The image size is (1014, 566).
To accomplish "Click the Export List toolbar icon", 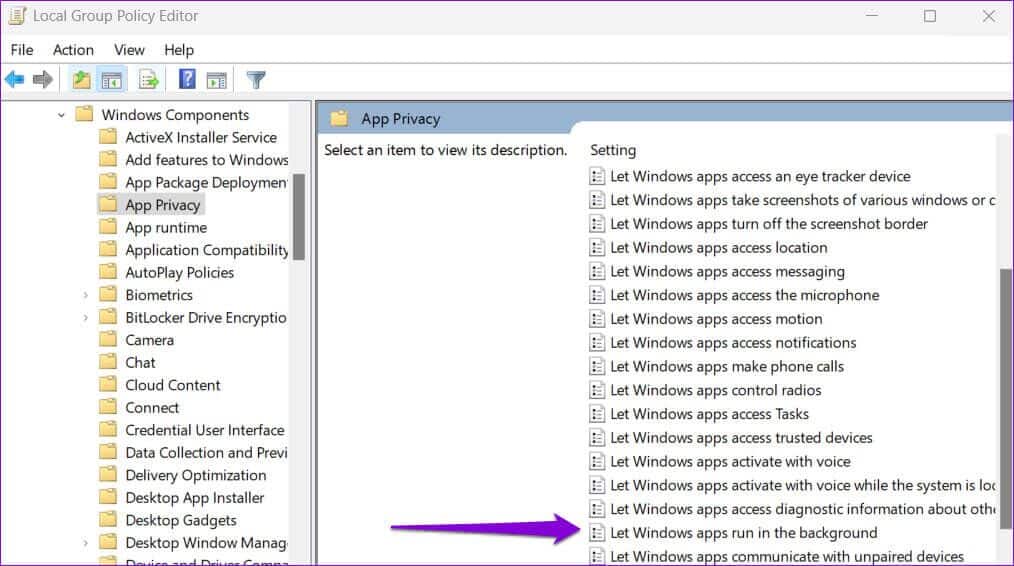I will (149, 80).
